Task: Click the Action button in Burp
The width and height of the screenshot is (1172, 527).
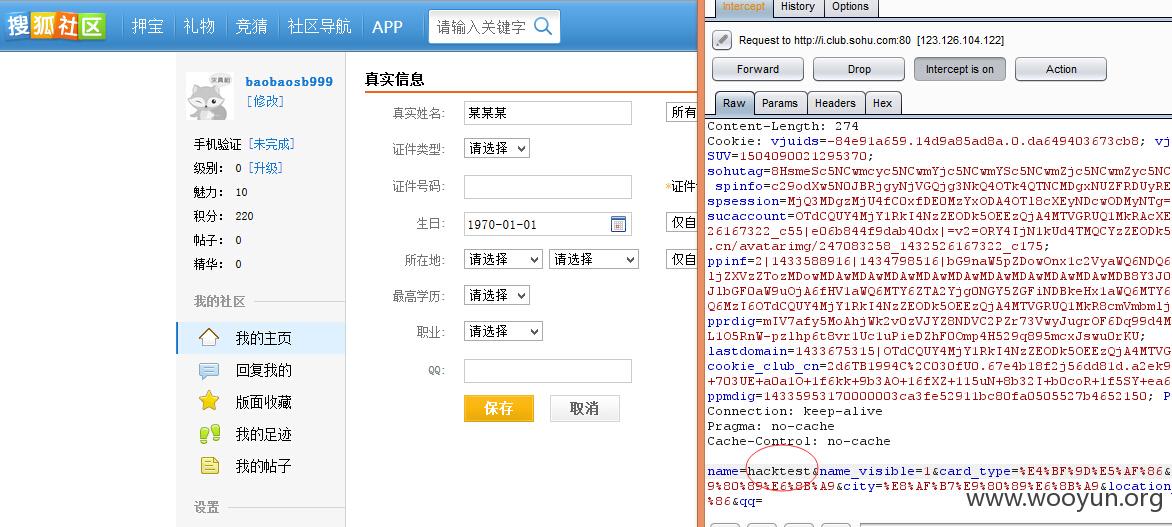Action: coord(1061,69)
